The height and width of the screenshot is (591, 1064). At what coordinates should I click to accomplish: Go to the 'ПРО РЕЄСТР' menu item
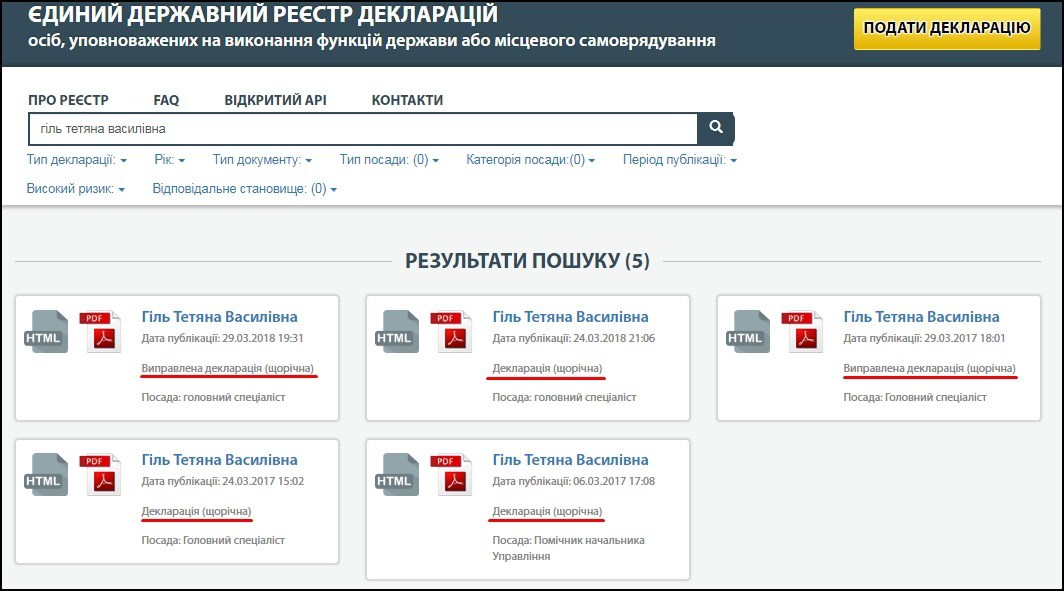click(x=68, y=100)
